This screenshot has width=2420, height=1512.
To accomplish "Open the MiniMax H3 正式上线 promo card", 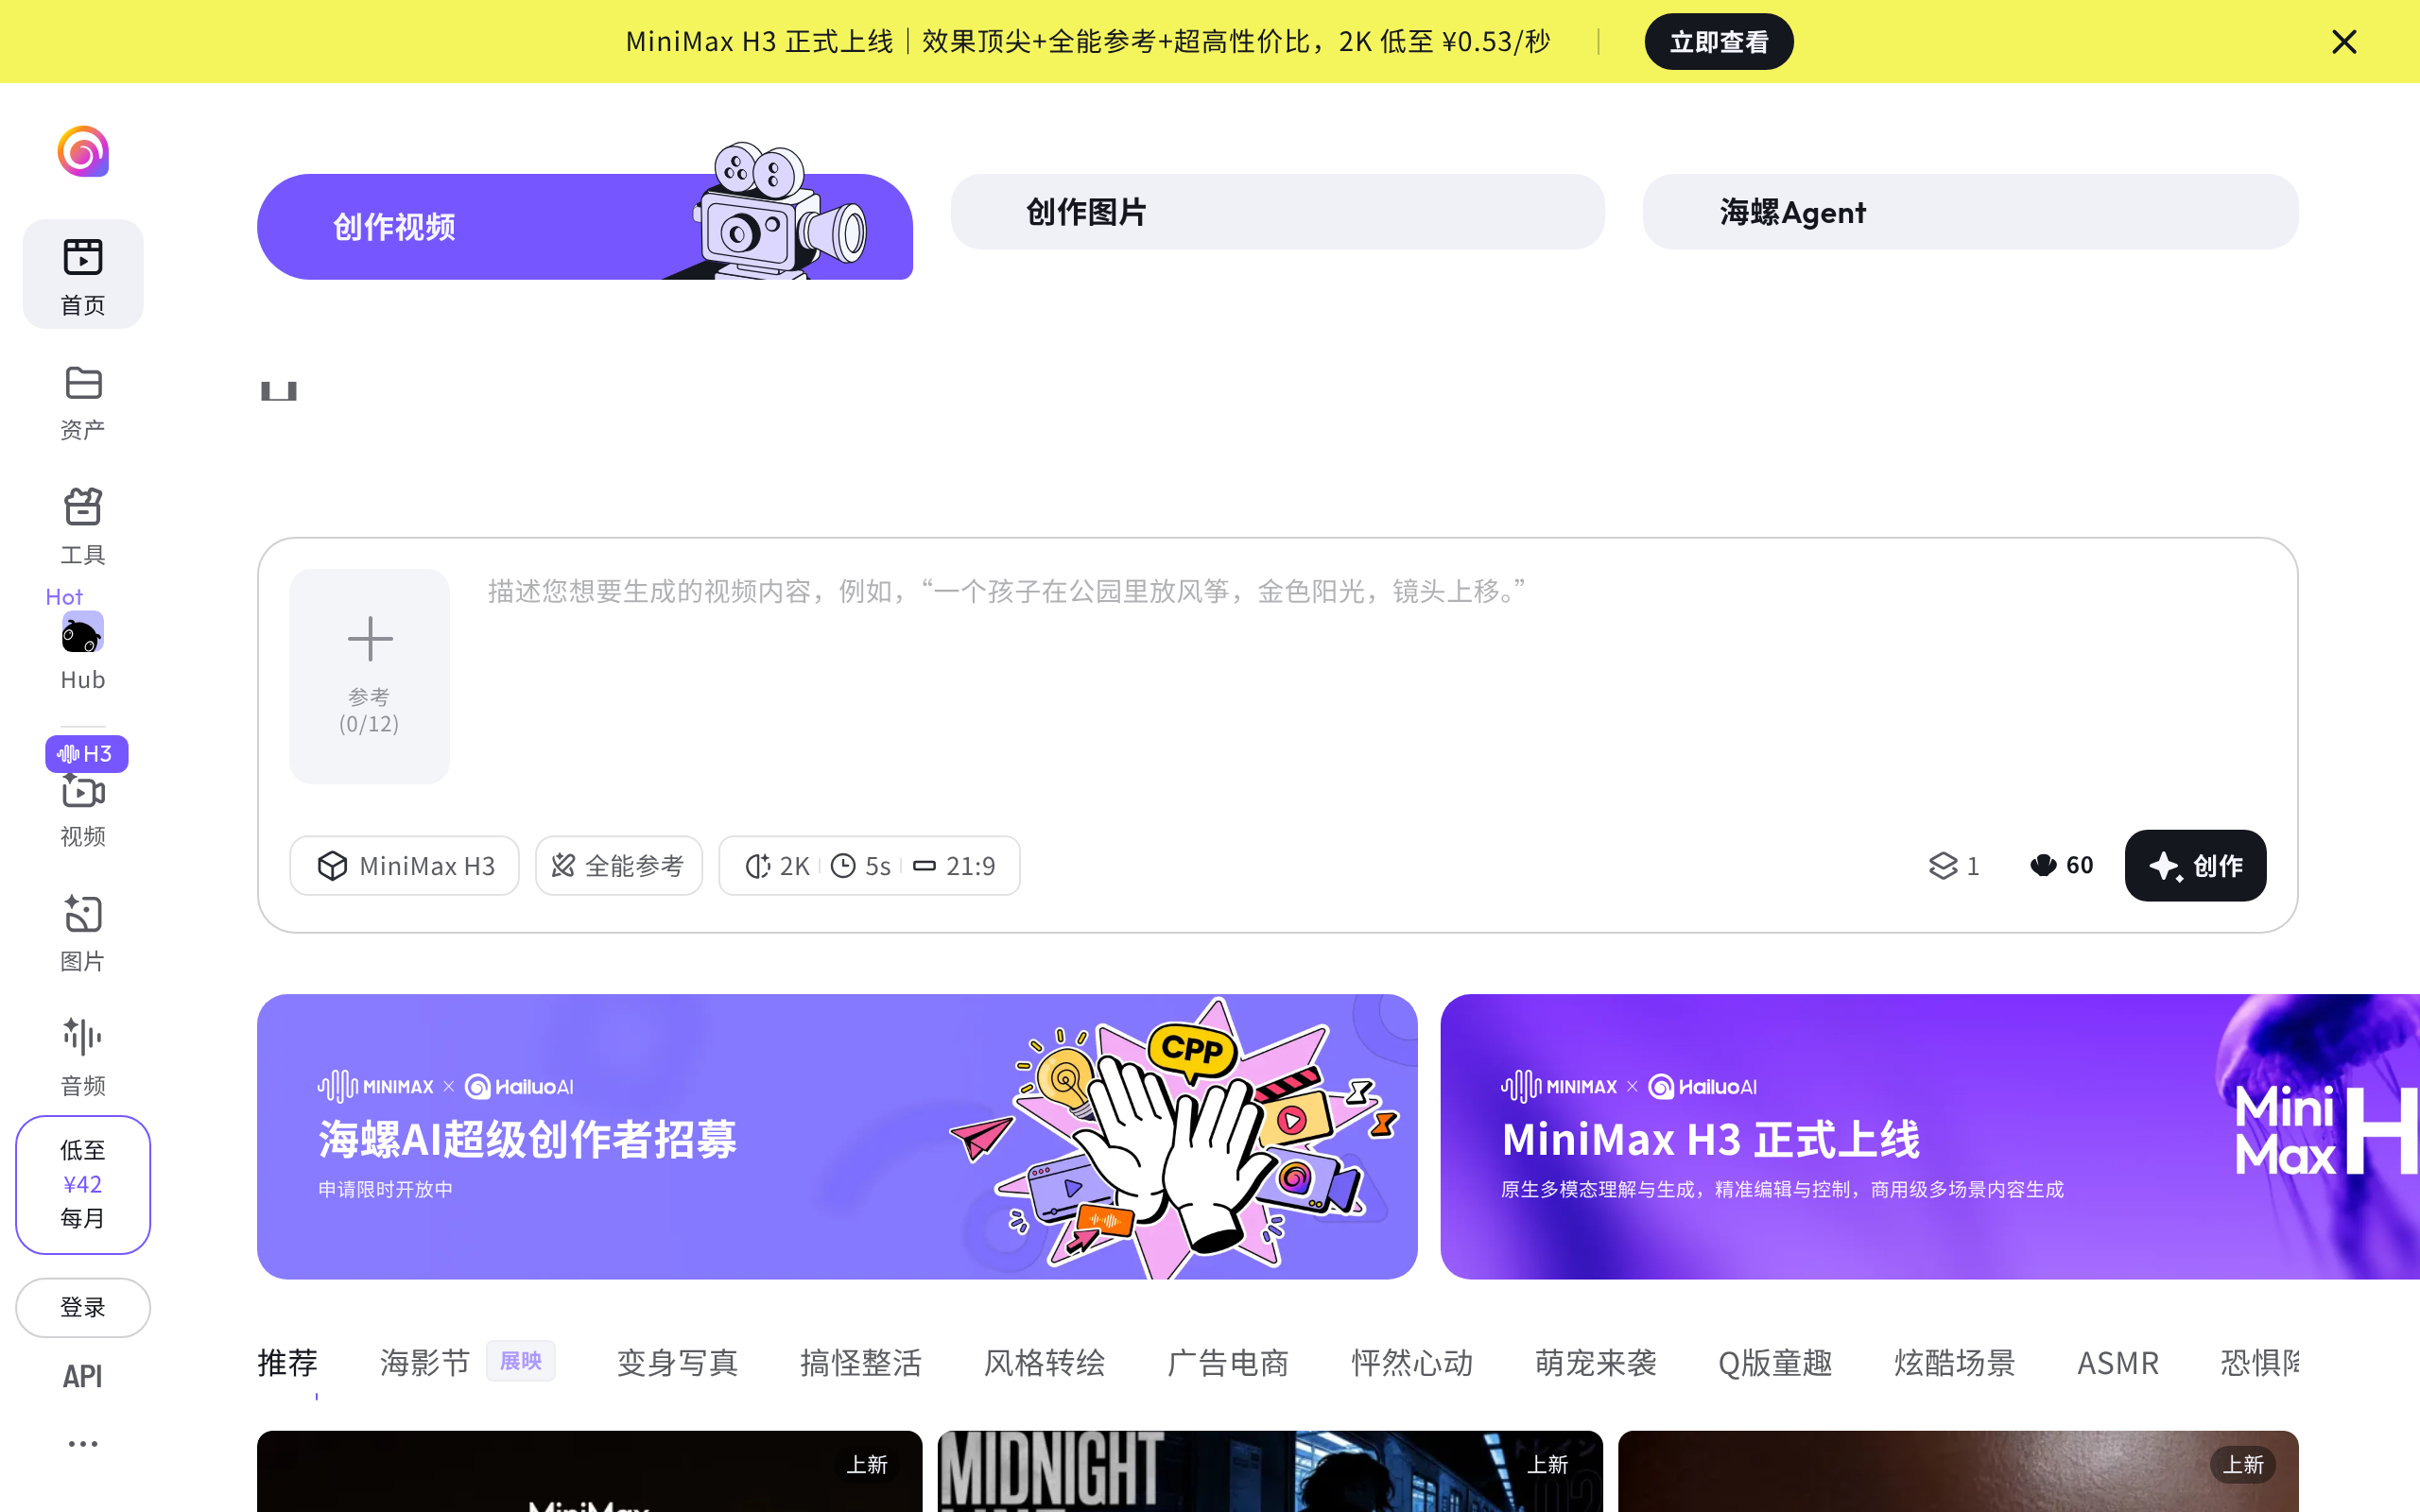I will pyautogui.click(x=1930, y=1136).
